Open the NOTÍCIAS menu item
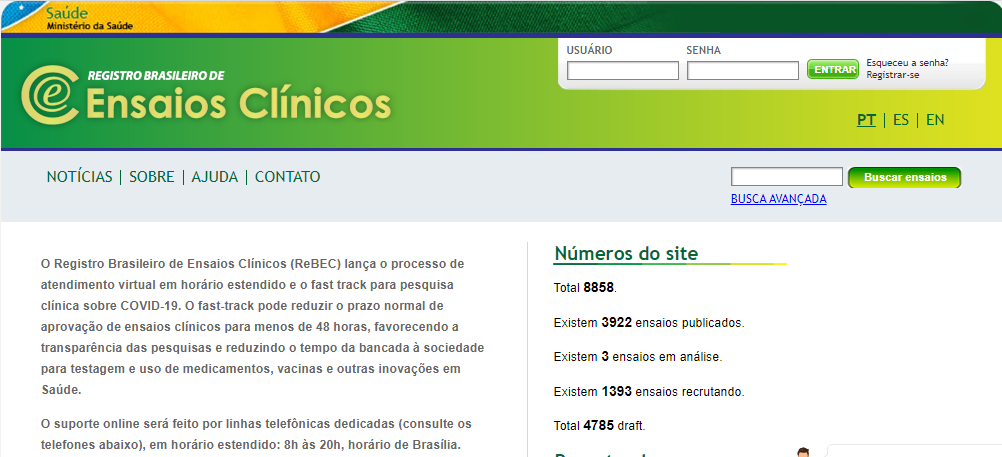The width and height of the screenshot is (1002, 457). pos(79,177)
